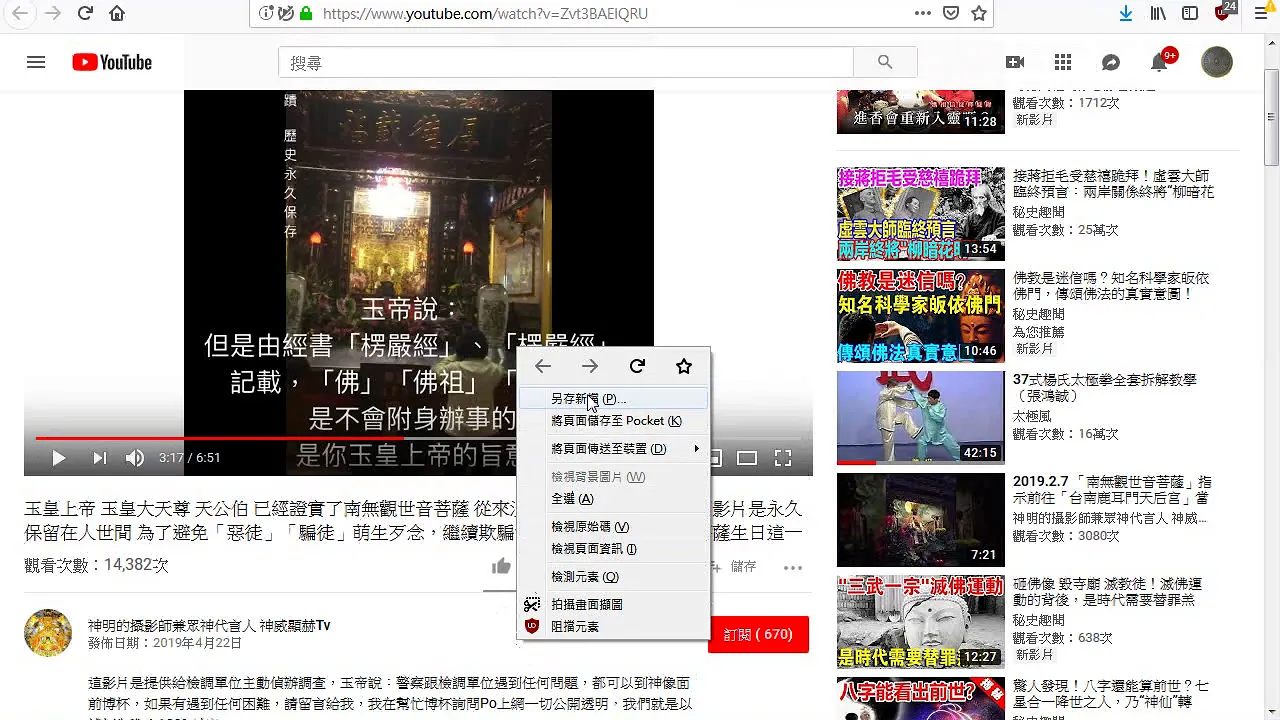Screen dimensions: 1280x720
Task: Open the YouTube apps grid icon
Action: 1063,62
